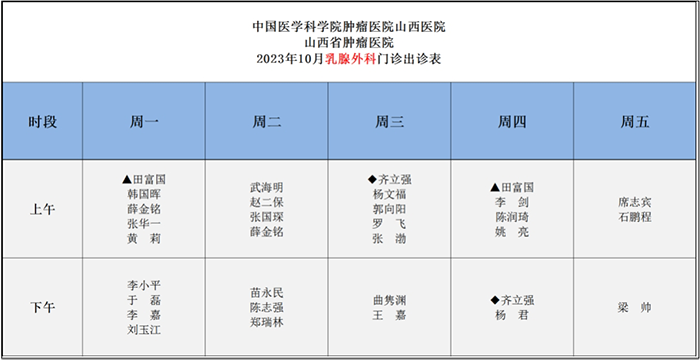
Task: Select the name 曲隽渊
Action: [389, 300]
